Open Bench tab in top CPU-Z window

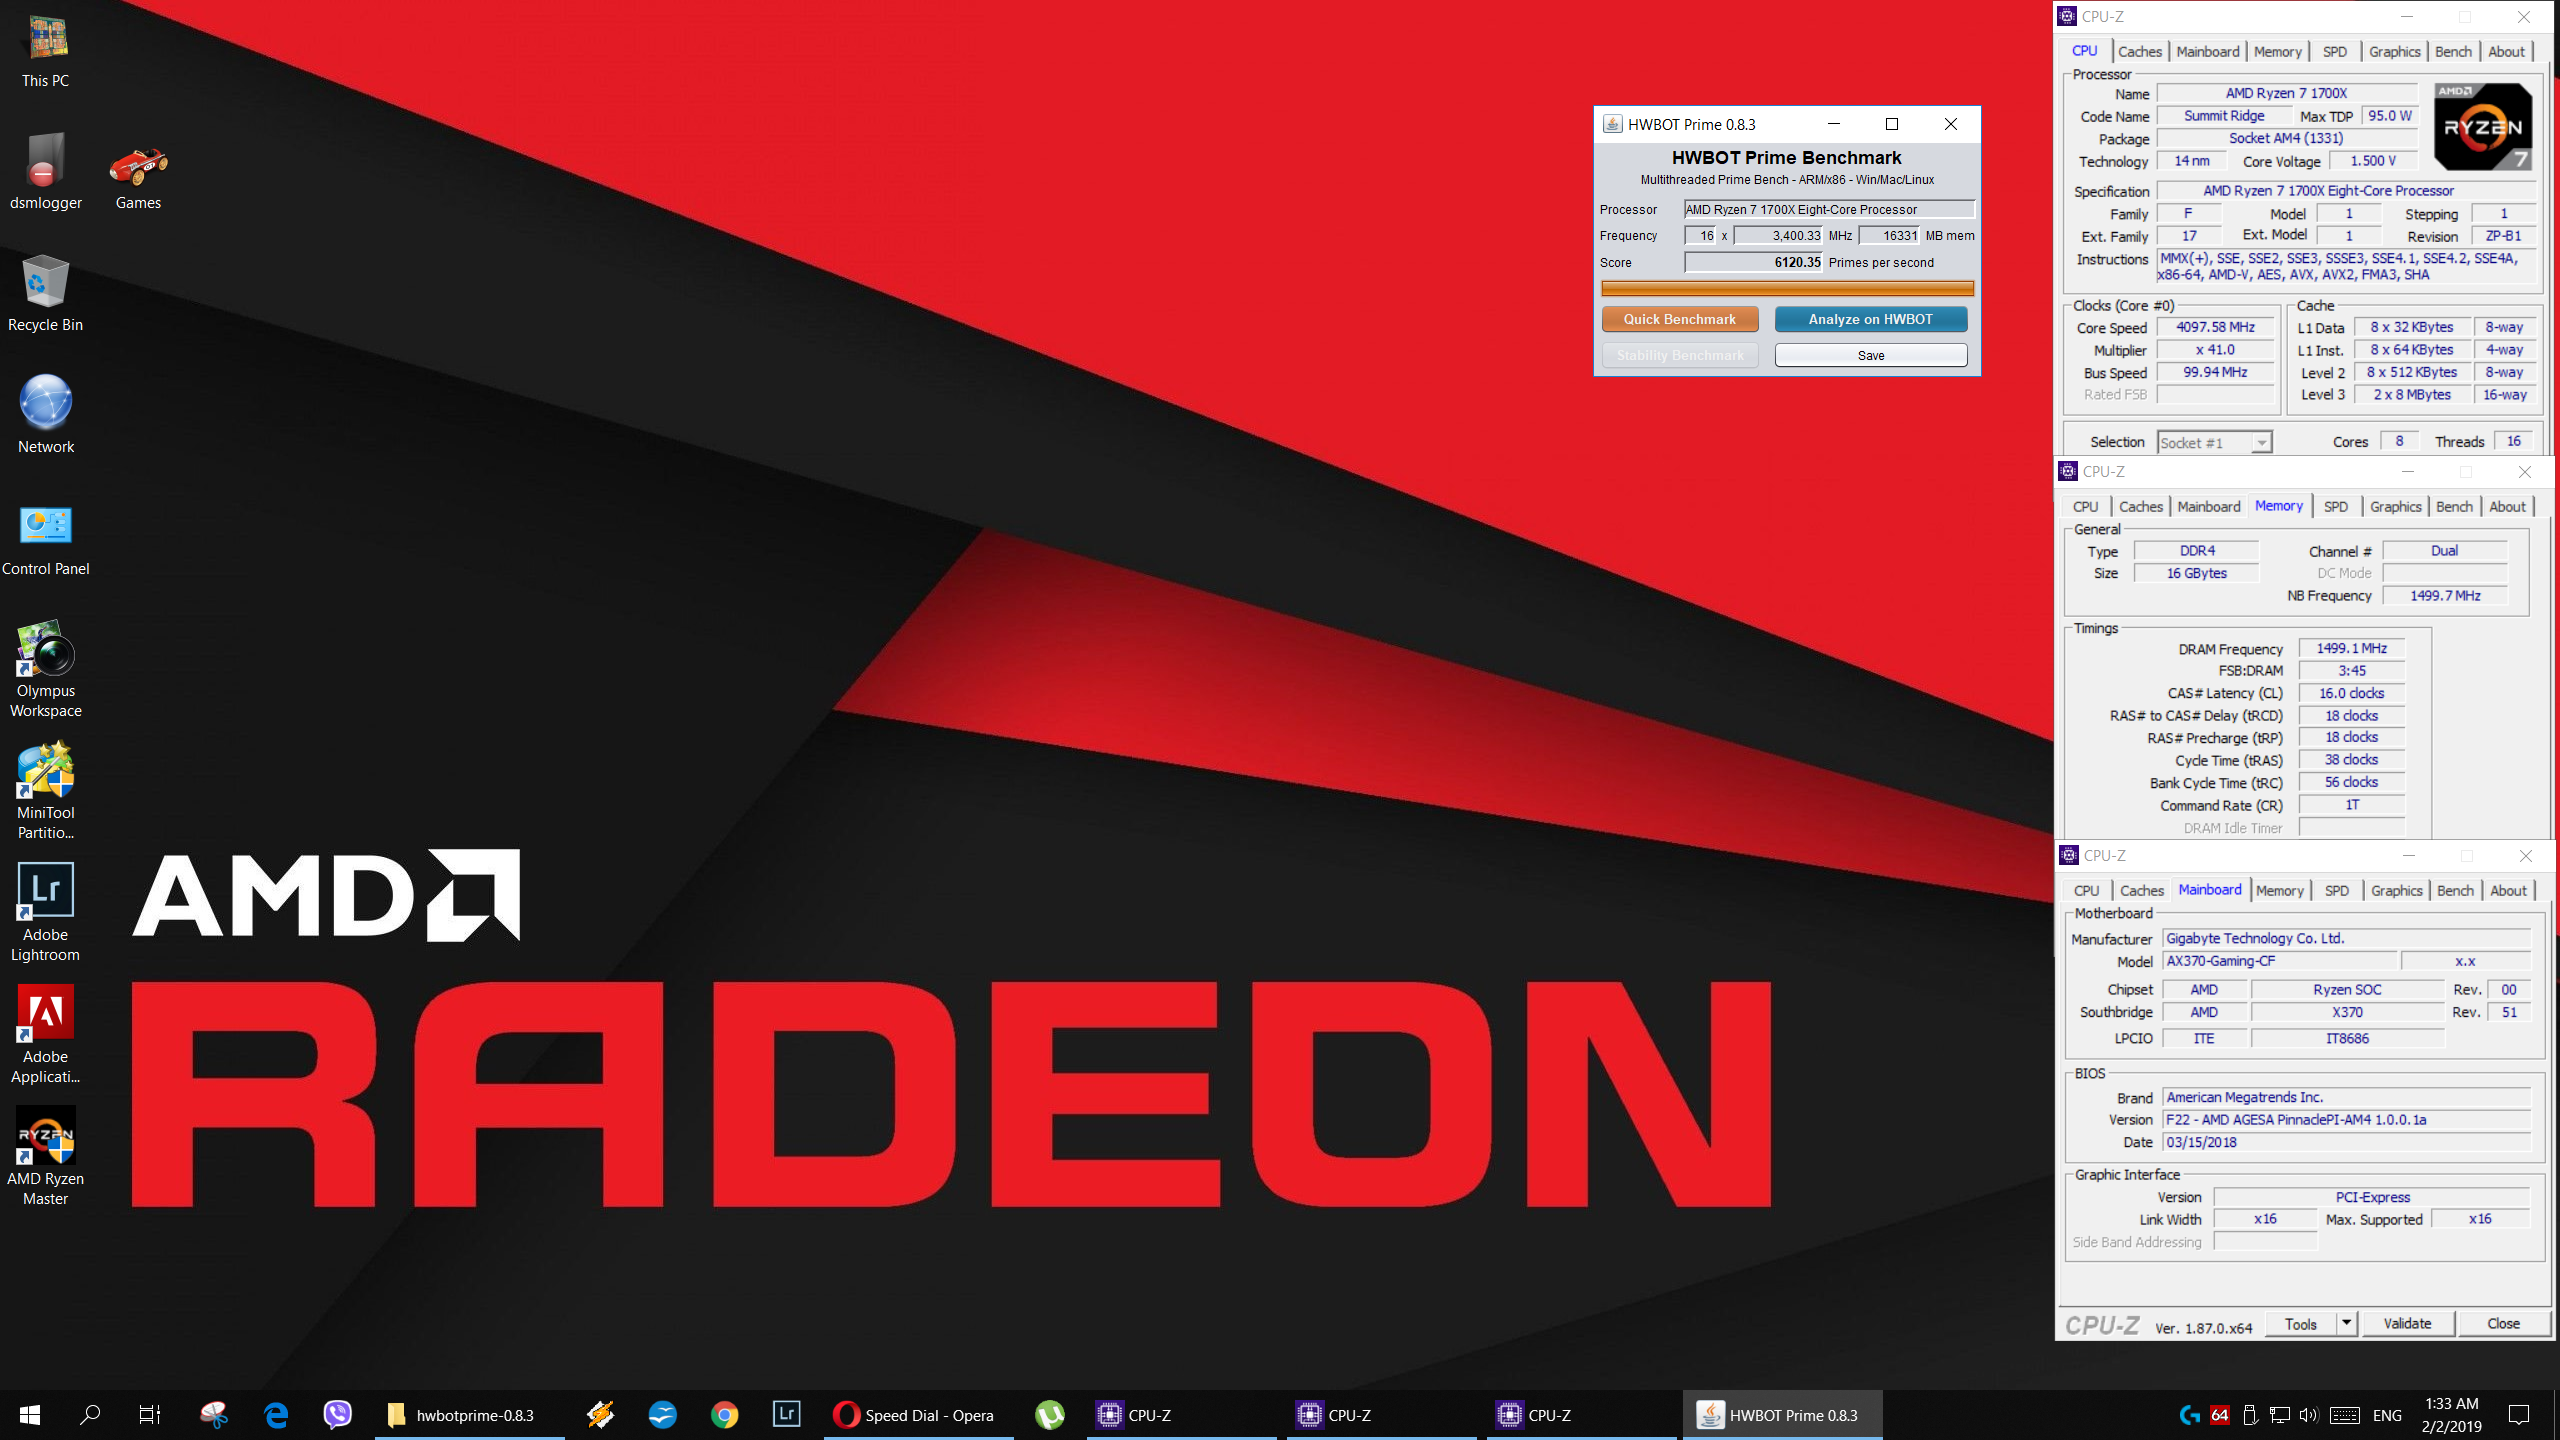tap(2453, 51)
